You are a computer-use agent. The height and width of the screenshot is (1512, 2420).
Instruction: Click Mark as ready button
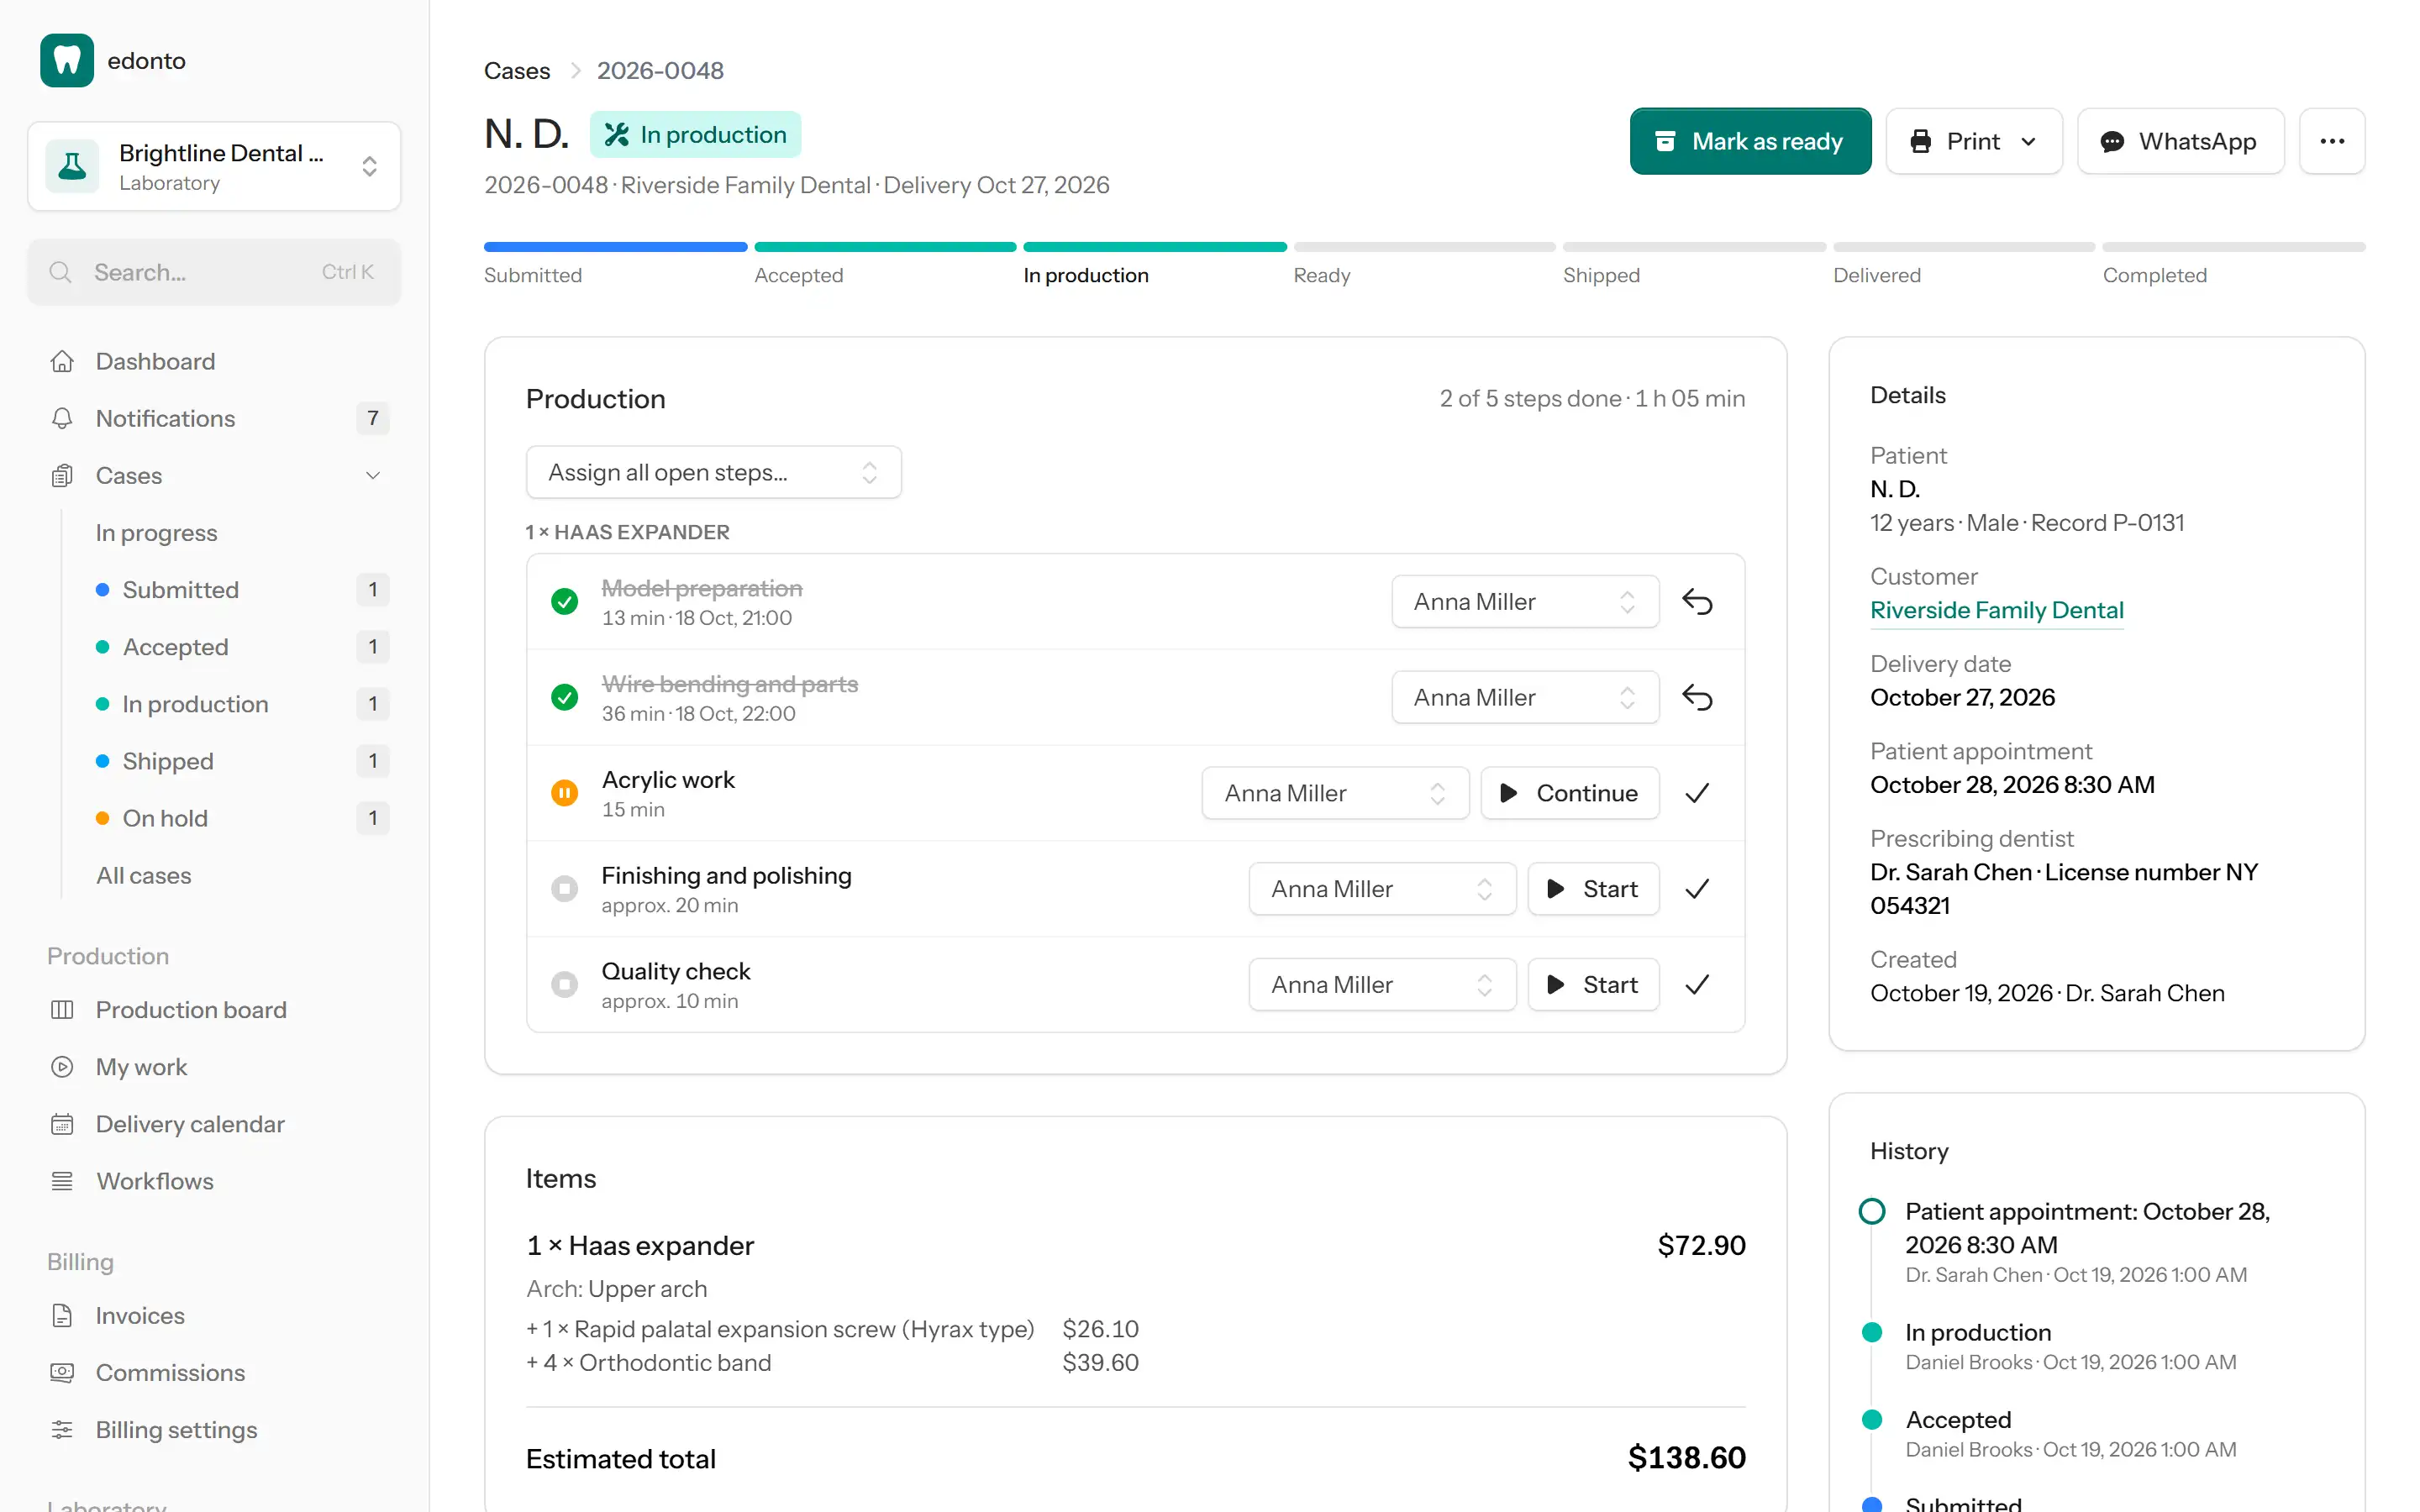coord(1750,141)
